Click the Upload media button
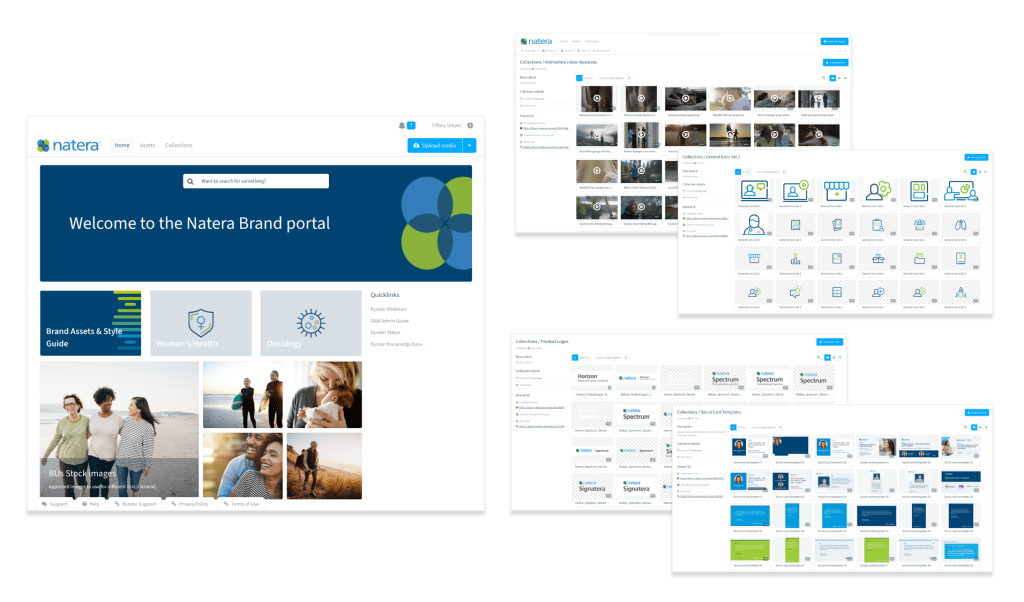 click(x=435, y=146)
